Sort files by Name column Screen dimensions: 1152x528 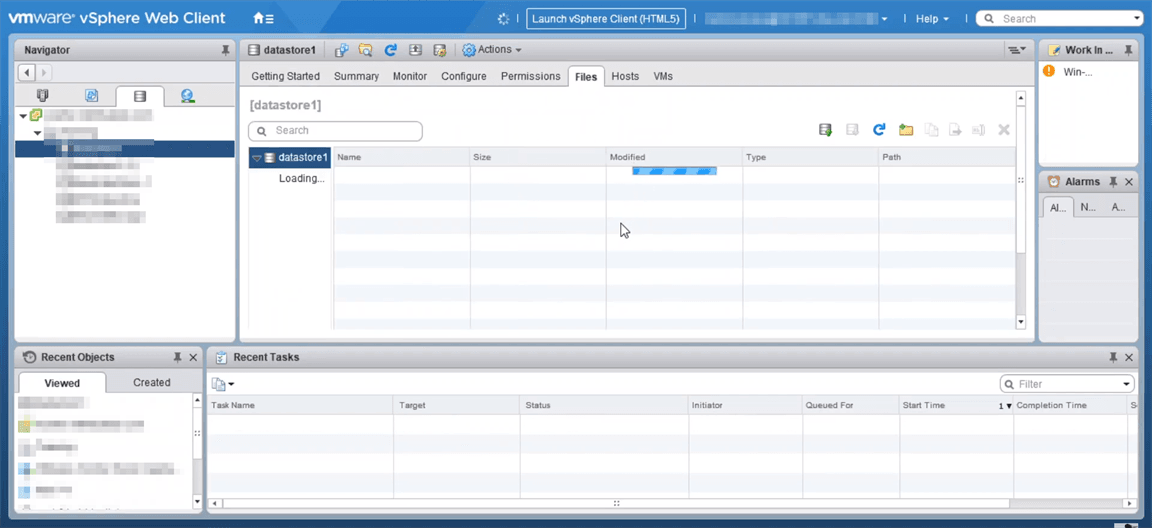pos(402,157)
